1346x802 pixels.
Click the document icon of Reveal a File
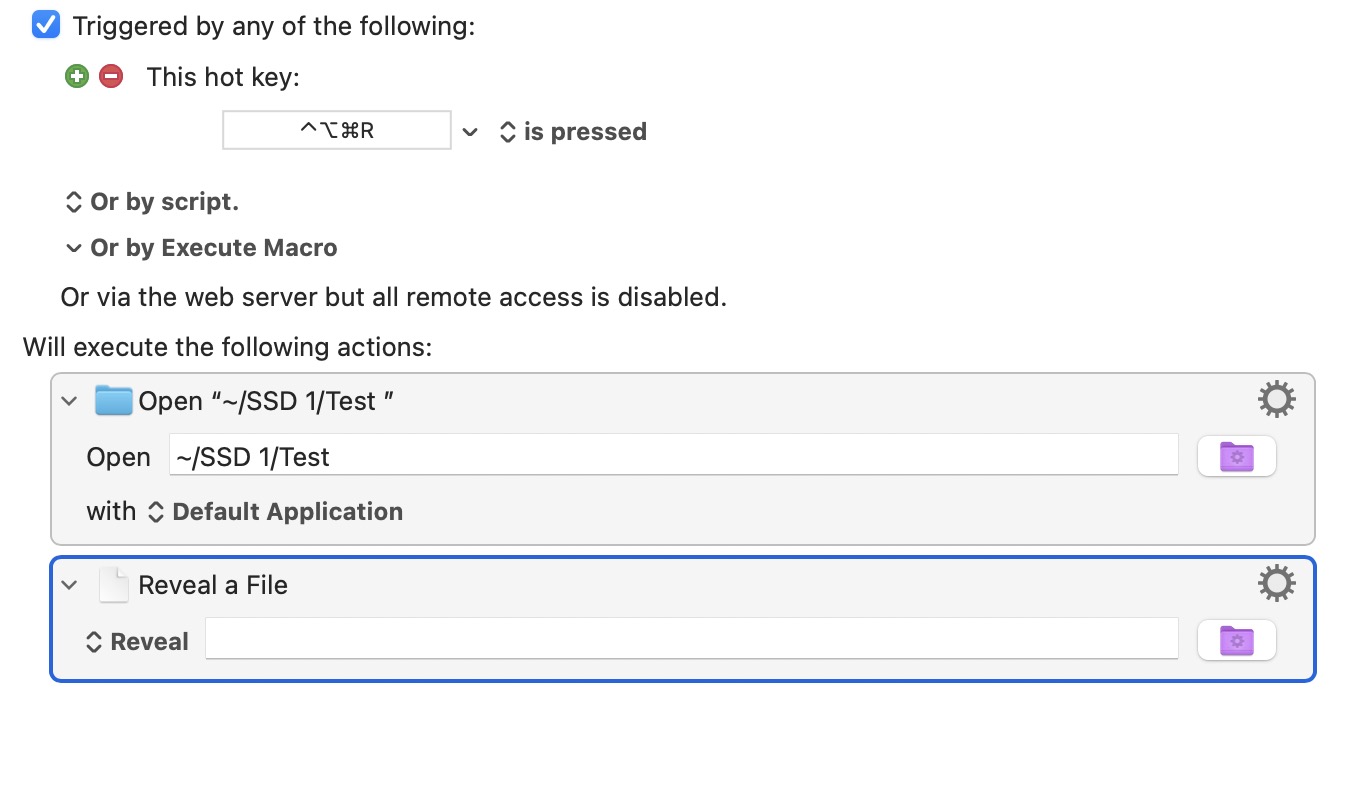pos(114,585)
